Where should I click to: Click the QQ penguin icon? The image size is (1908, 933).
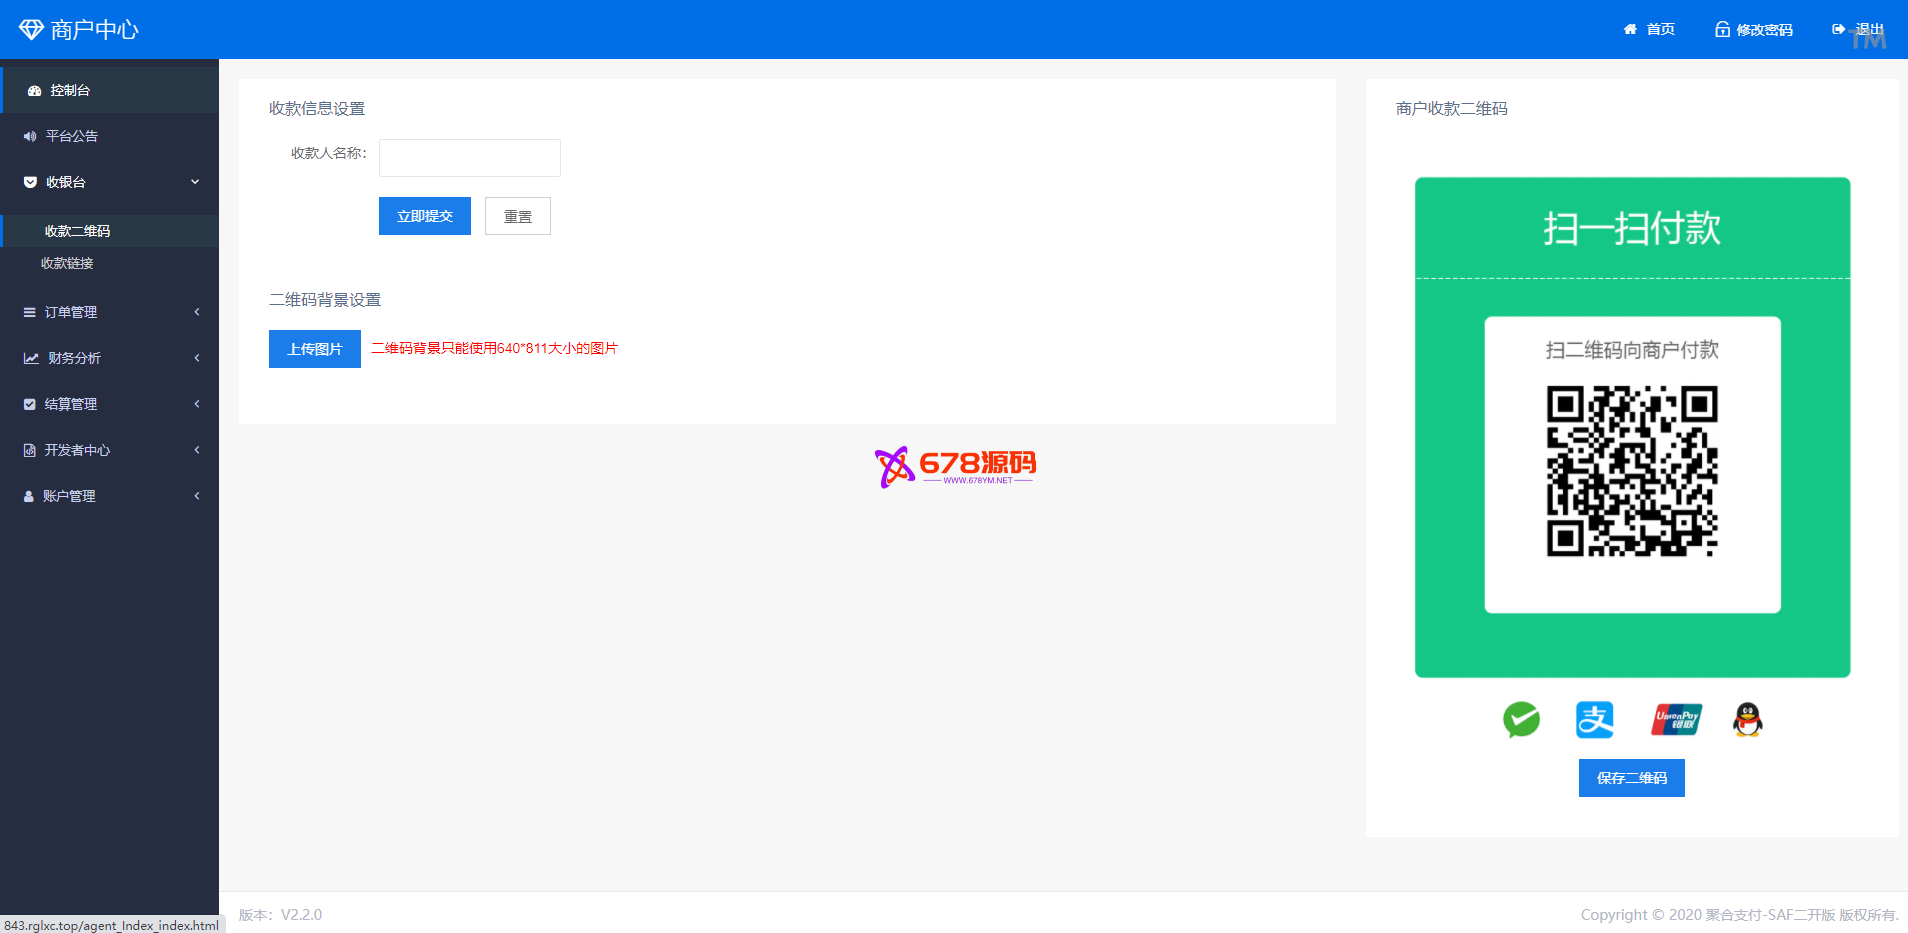[x=1747, y=719]
